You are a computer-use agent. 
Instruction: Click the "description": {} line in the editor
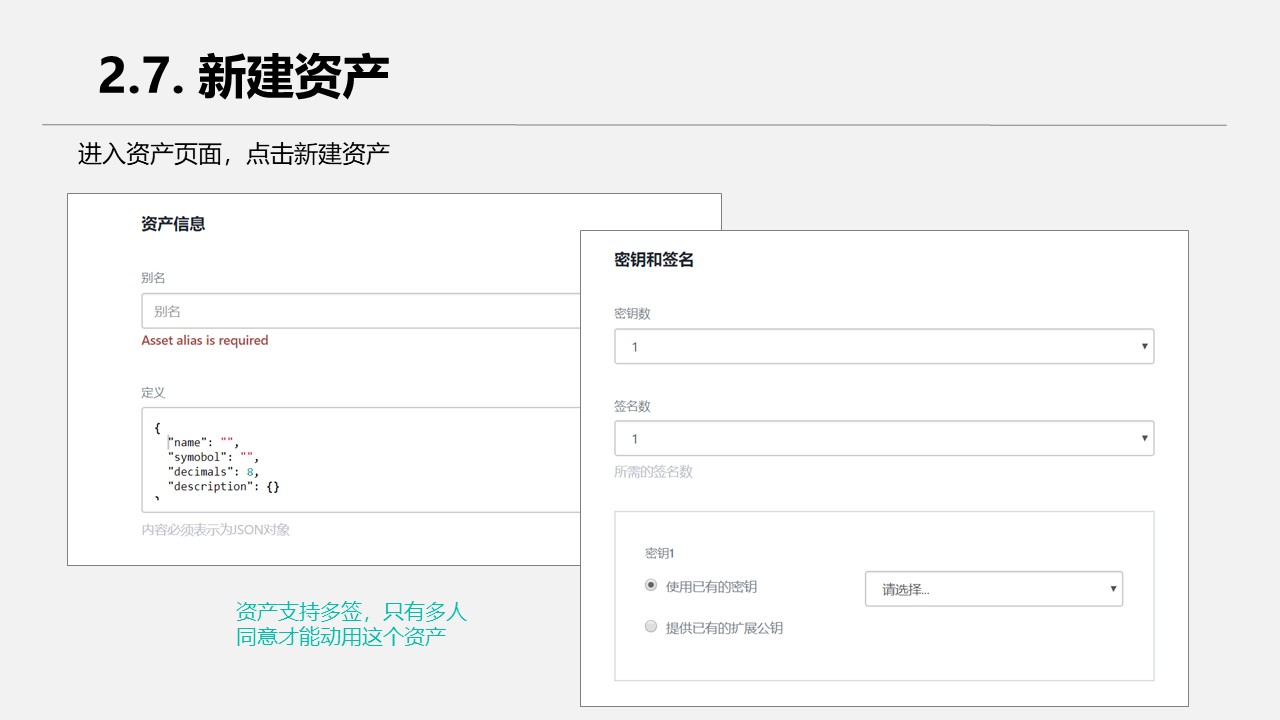tap(224, 487)
